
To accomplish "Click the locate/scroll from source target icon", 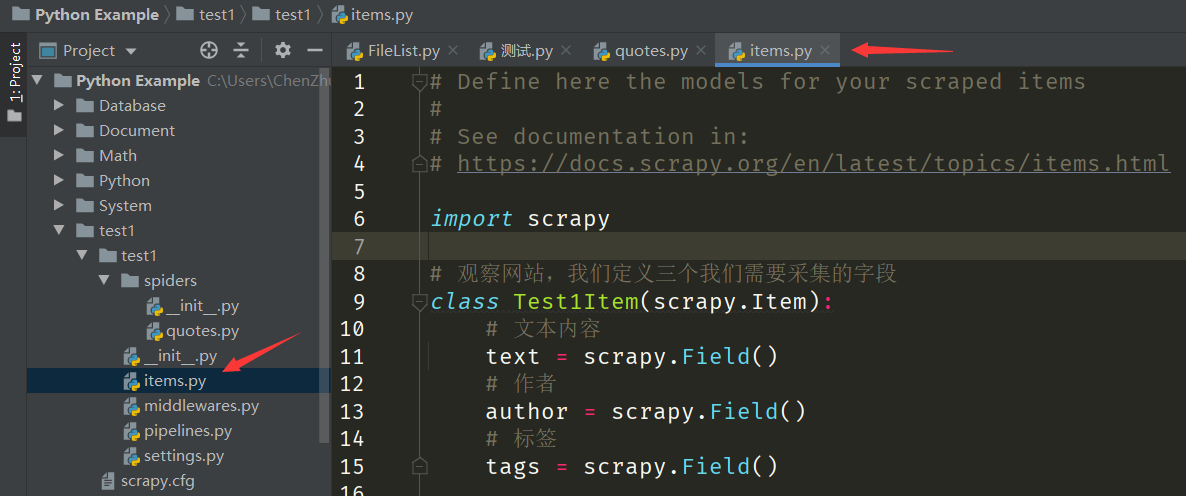I will (x=209, y=50).
